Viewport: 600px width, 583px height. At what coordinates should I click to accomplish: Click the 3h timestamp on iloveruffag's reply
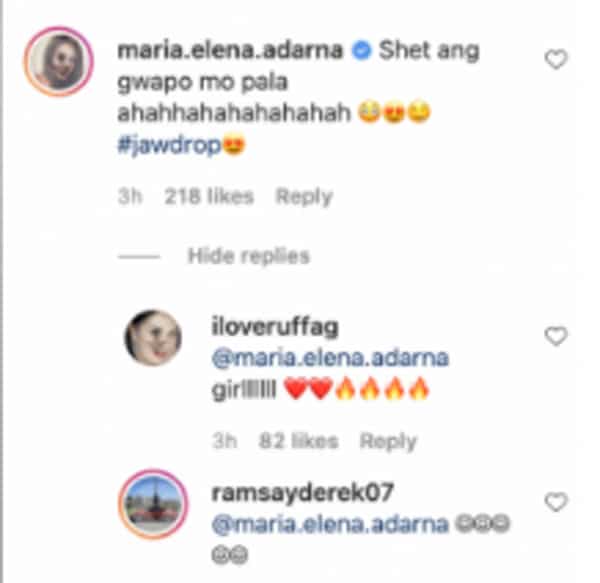pos(225,441)
